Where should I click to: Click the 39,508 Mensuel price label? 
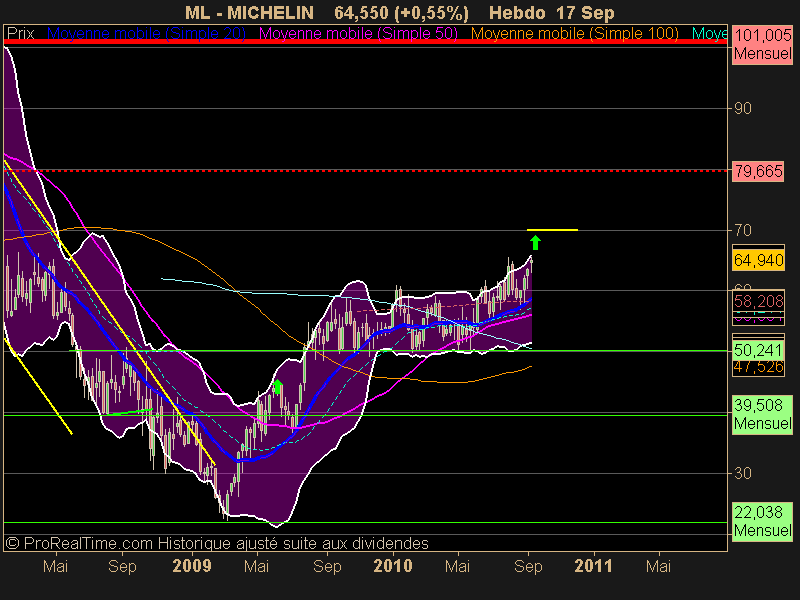coord(762,414)
